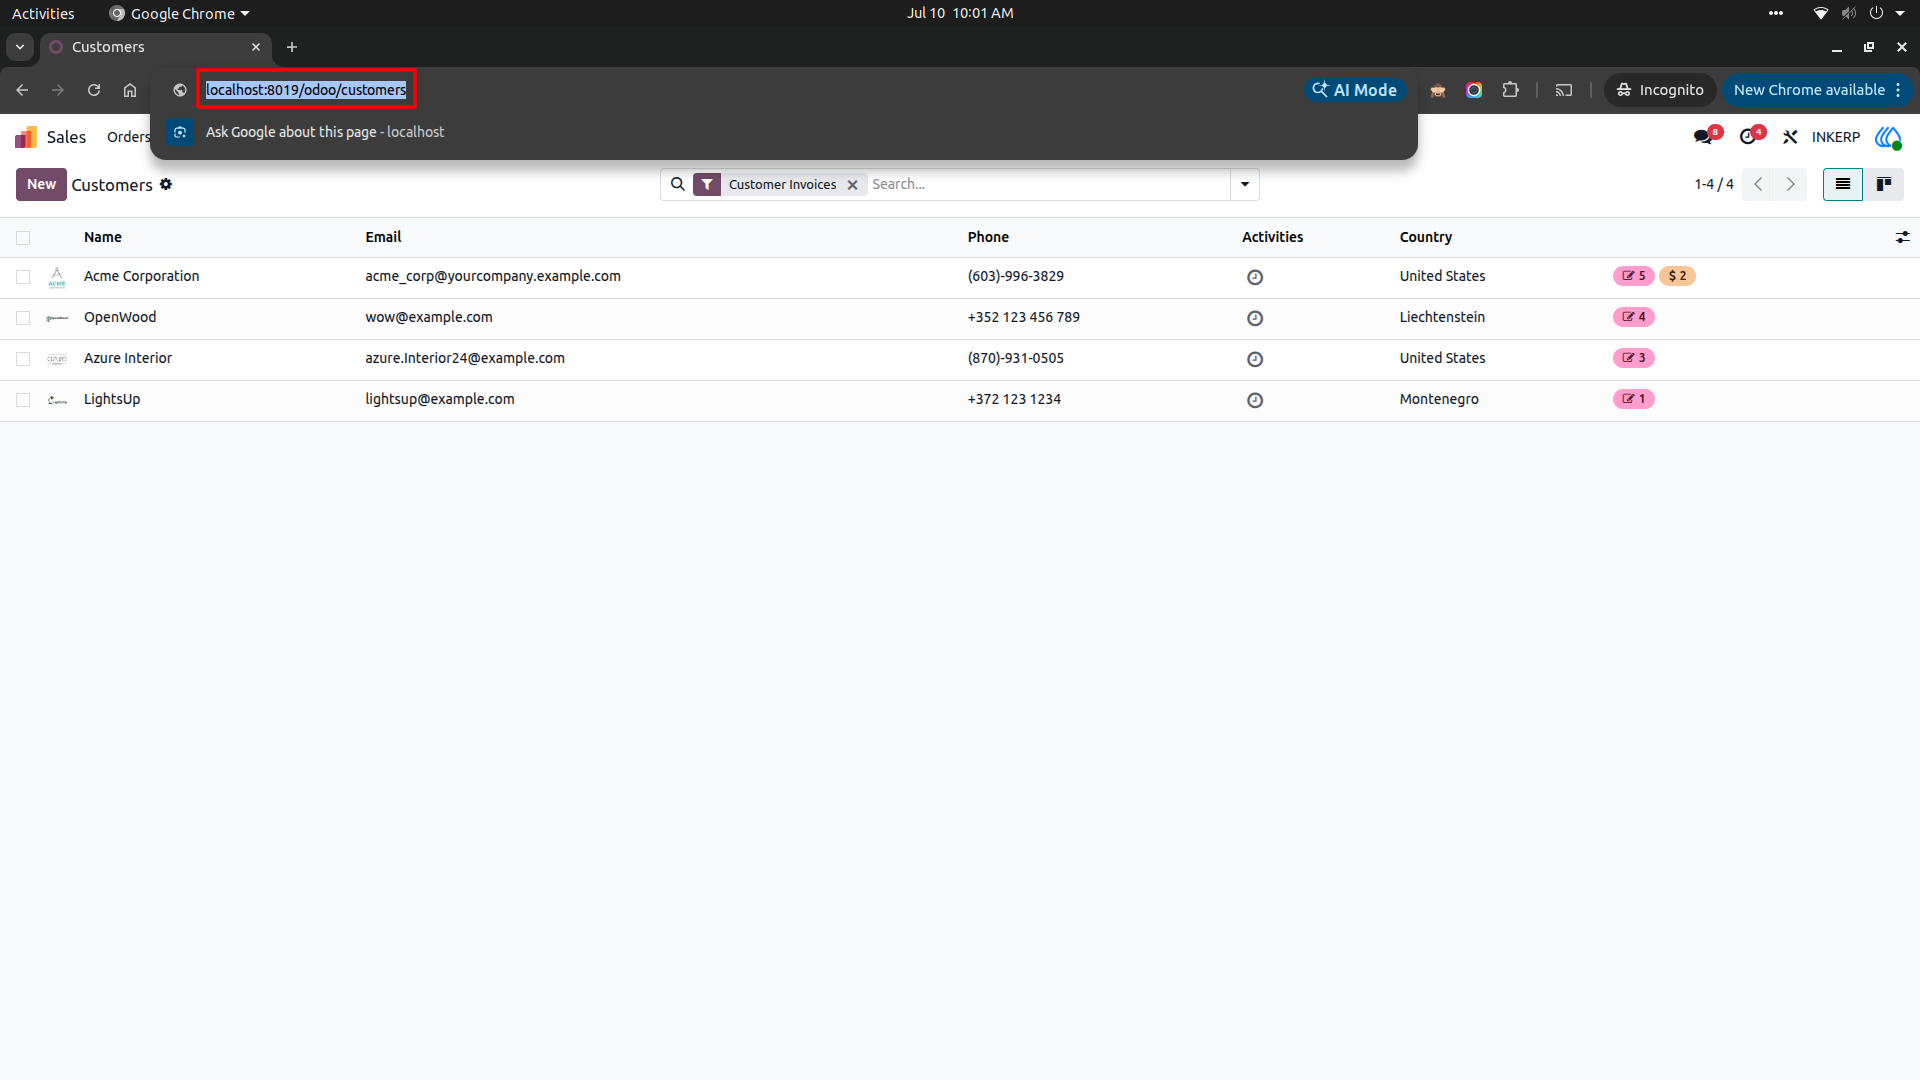Switch to kanban view
This screenshot has width=1920, height=1080.
(1884, 184)
